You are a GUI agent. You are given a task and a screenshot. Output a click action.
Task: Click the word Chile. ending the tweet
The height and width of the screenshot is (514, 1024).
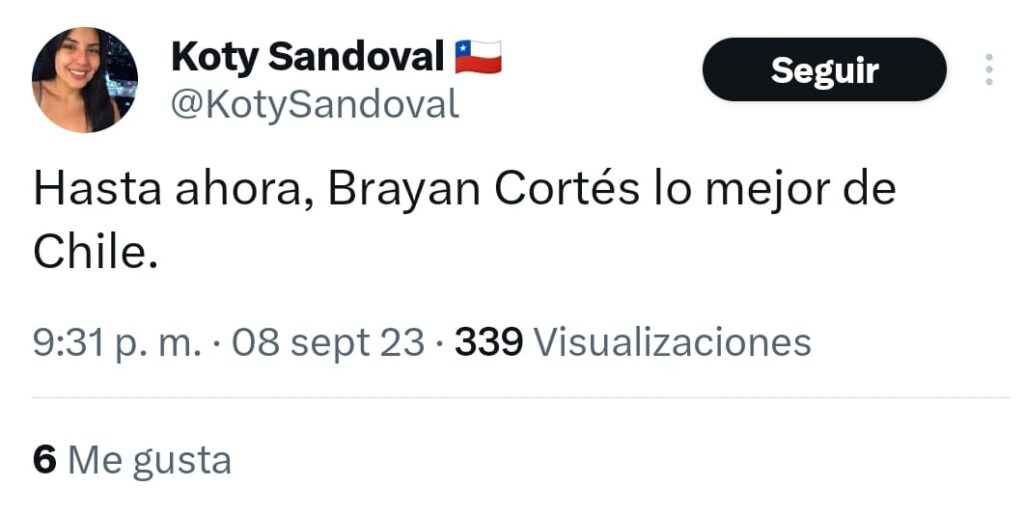click(x=96, y=252)
